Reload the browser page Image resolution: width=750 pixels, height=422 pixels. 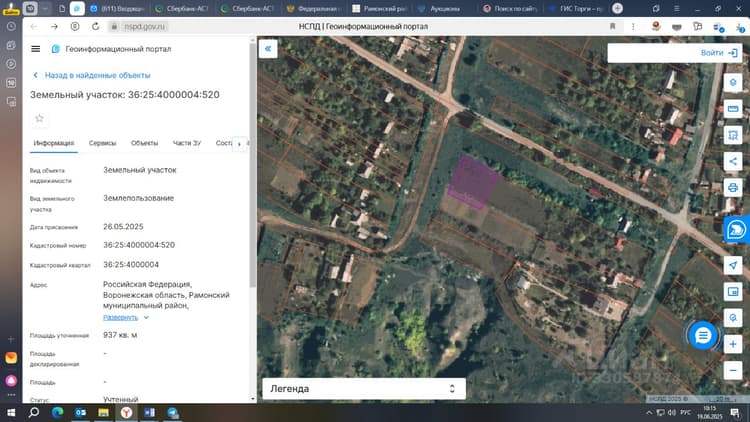[x=96, y=26]
